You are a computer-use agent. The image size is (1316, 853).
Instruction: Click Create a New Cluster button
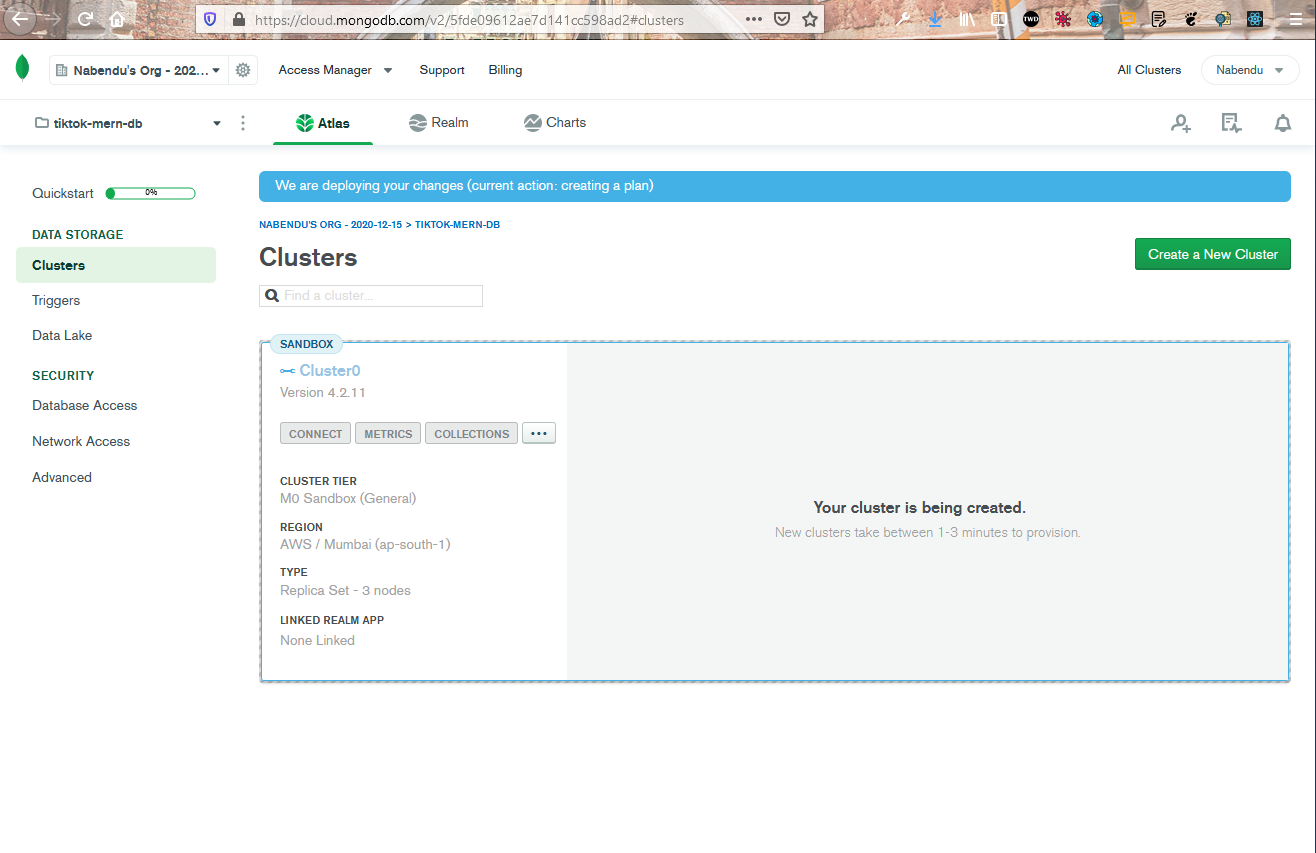point(1213,254)
